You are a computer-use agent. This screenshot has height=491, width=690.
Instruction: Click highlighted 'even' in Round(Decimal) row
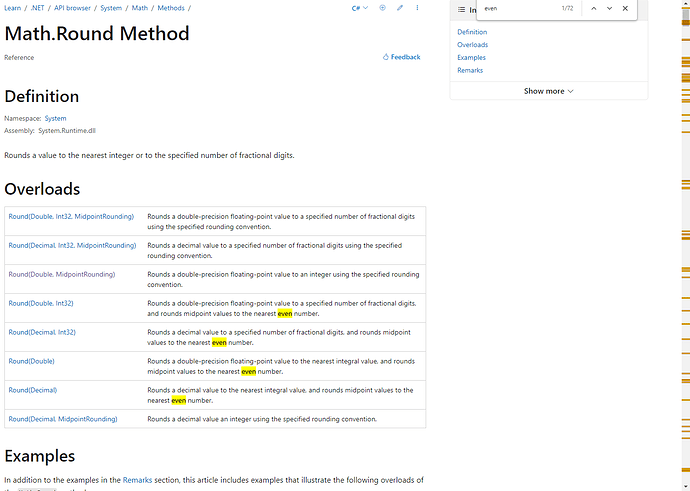pyautogui.click(x=179, y=401)
